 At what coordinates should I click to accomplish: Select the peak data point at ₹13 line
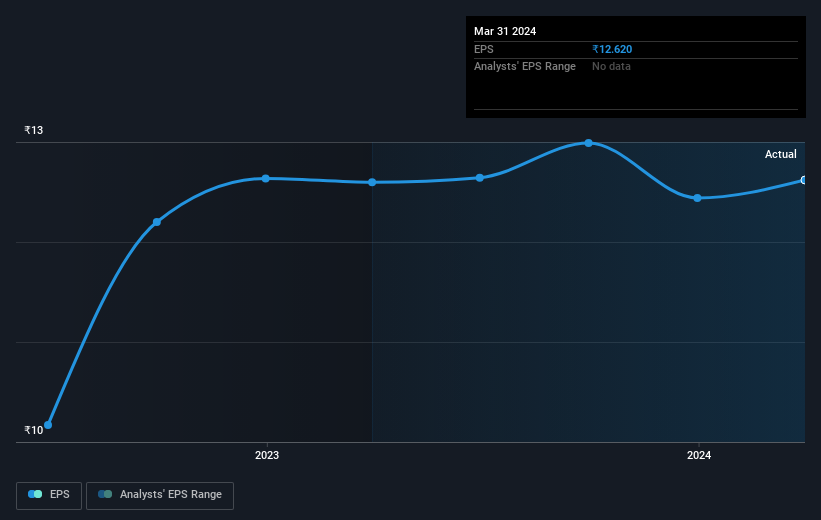coord(589,143)
